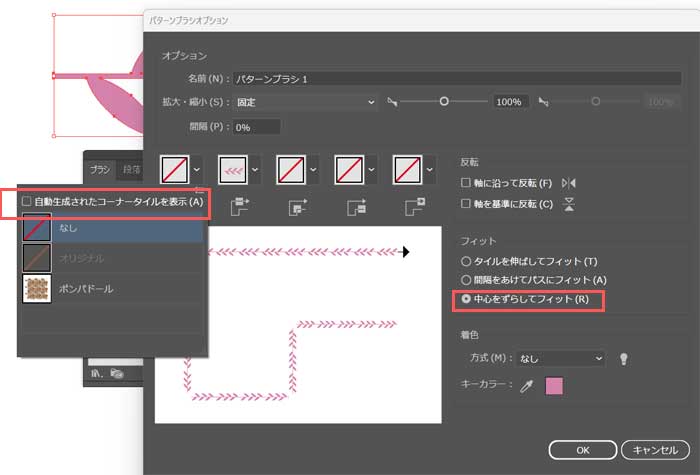Click the 名前 field with パターンブラシ 1
Viewport: 700px width, 475px height.
coord(457,79)
